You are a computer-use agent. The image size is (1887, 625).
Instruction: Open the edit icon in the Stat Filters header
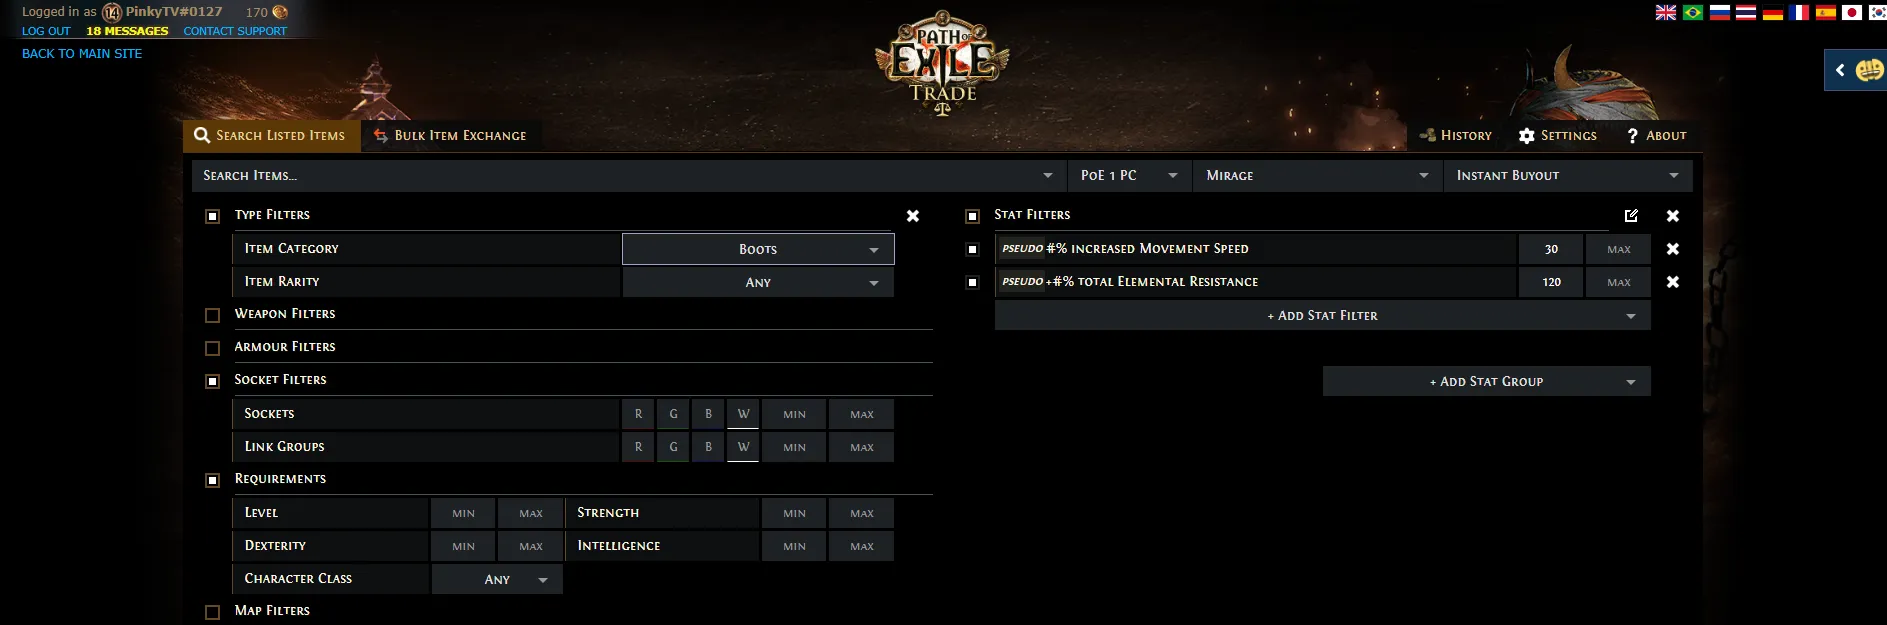(1631, 215)
